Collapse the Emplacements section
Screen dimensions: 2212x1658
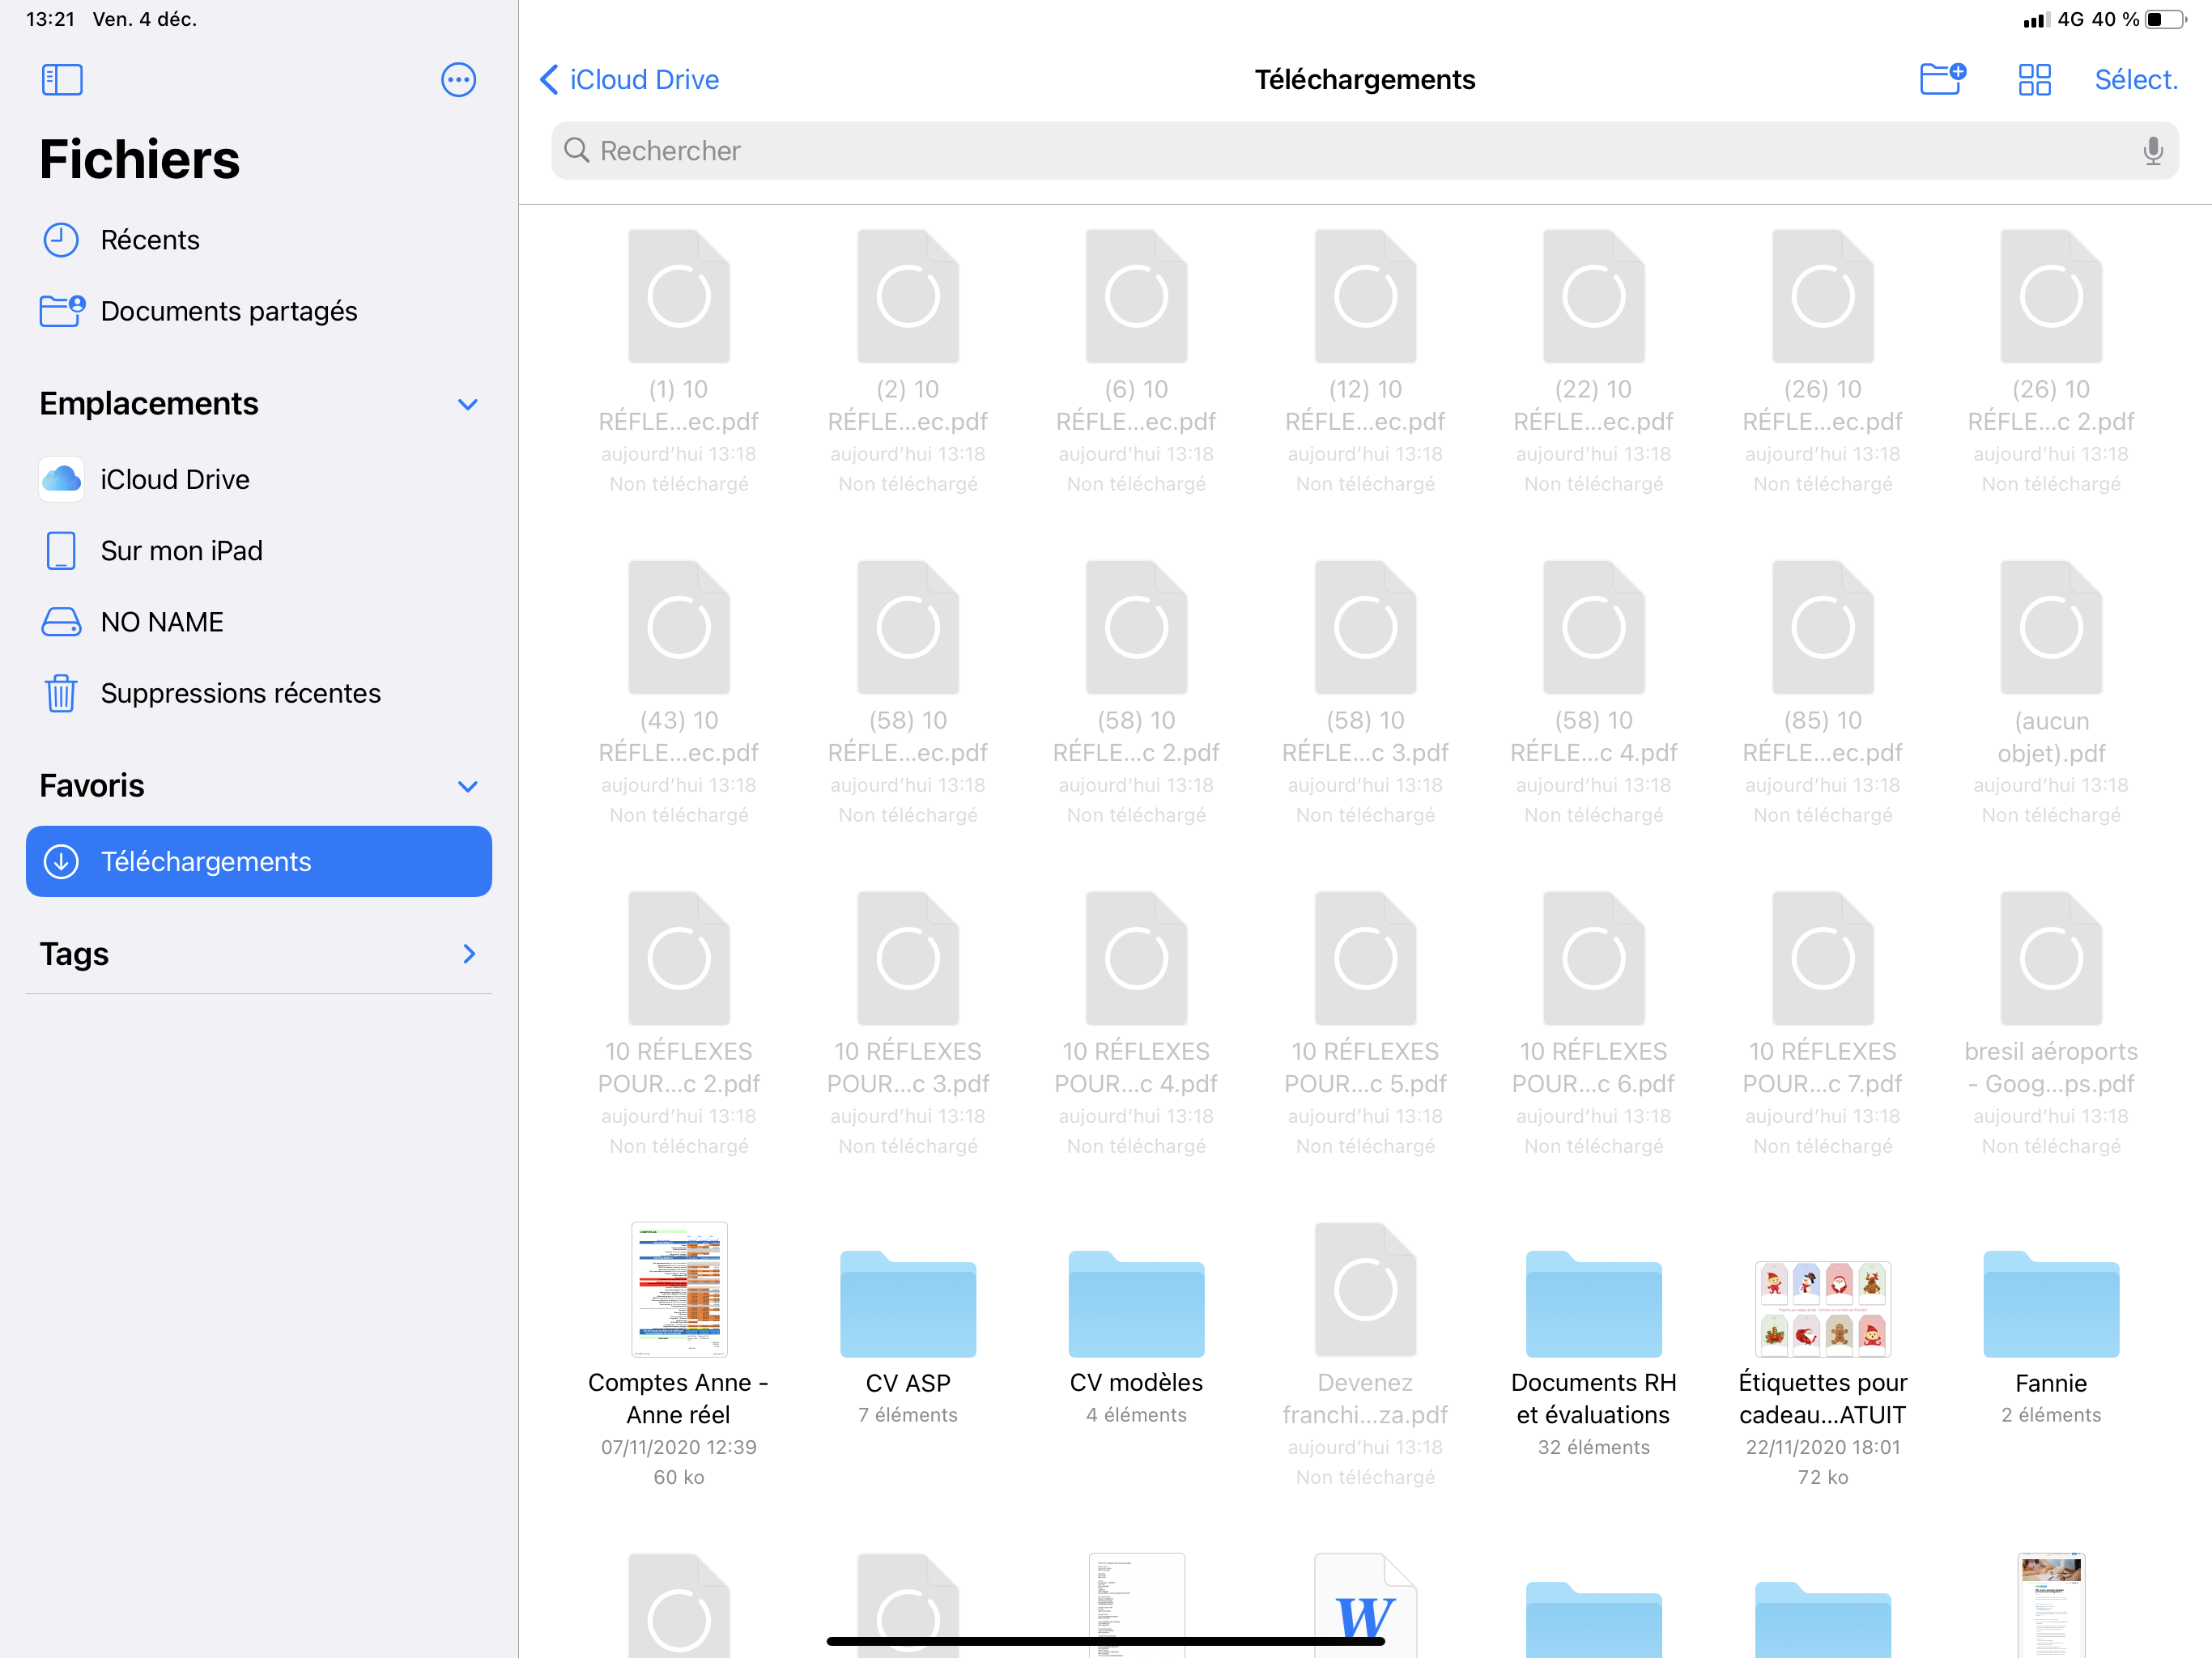467,404
